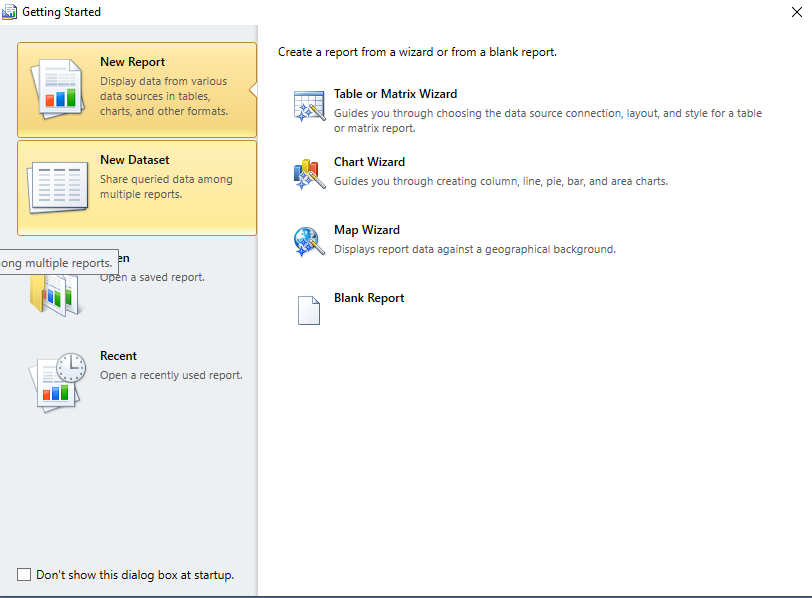Select the New Report heading
Viewport: 812px width, 598px height.
133,62
